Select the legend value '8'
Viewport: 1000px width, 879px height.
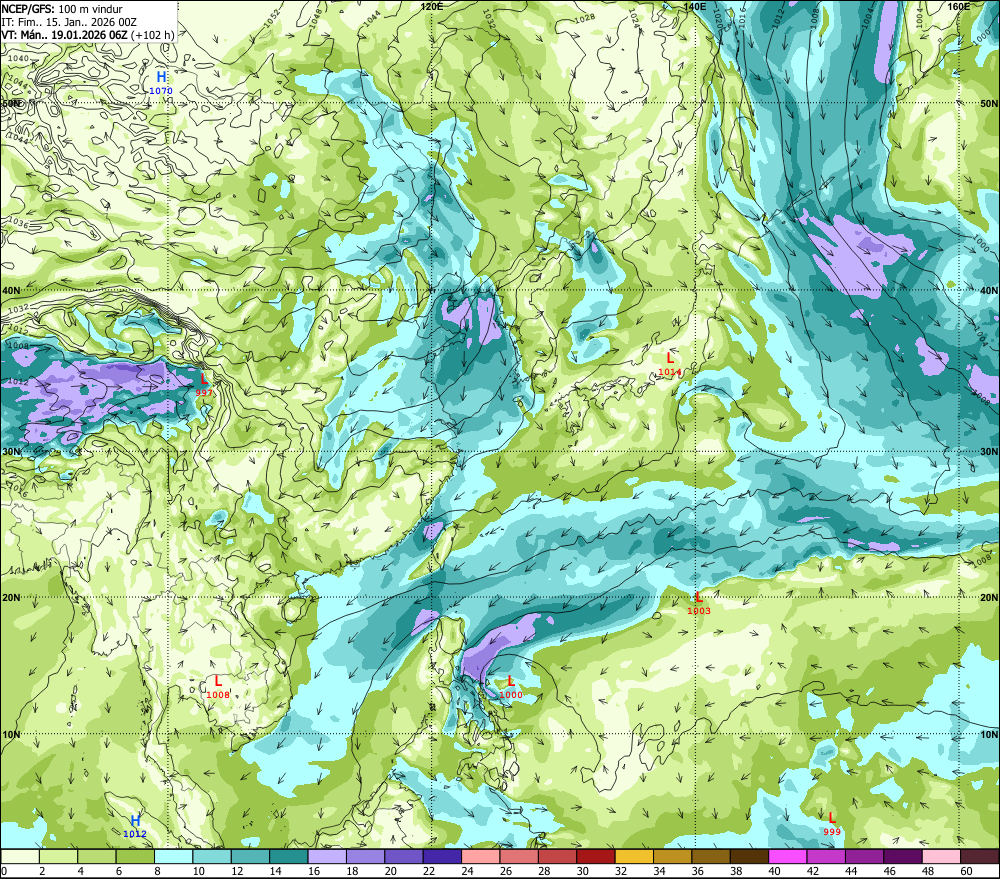click(158, 871)
